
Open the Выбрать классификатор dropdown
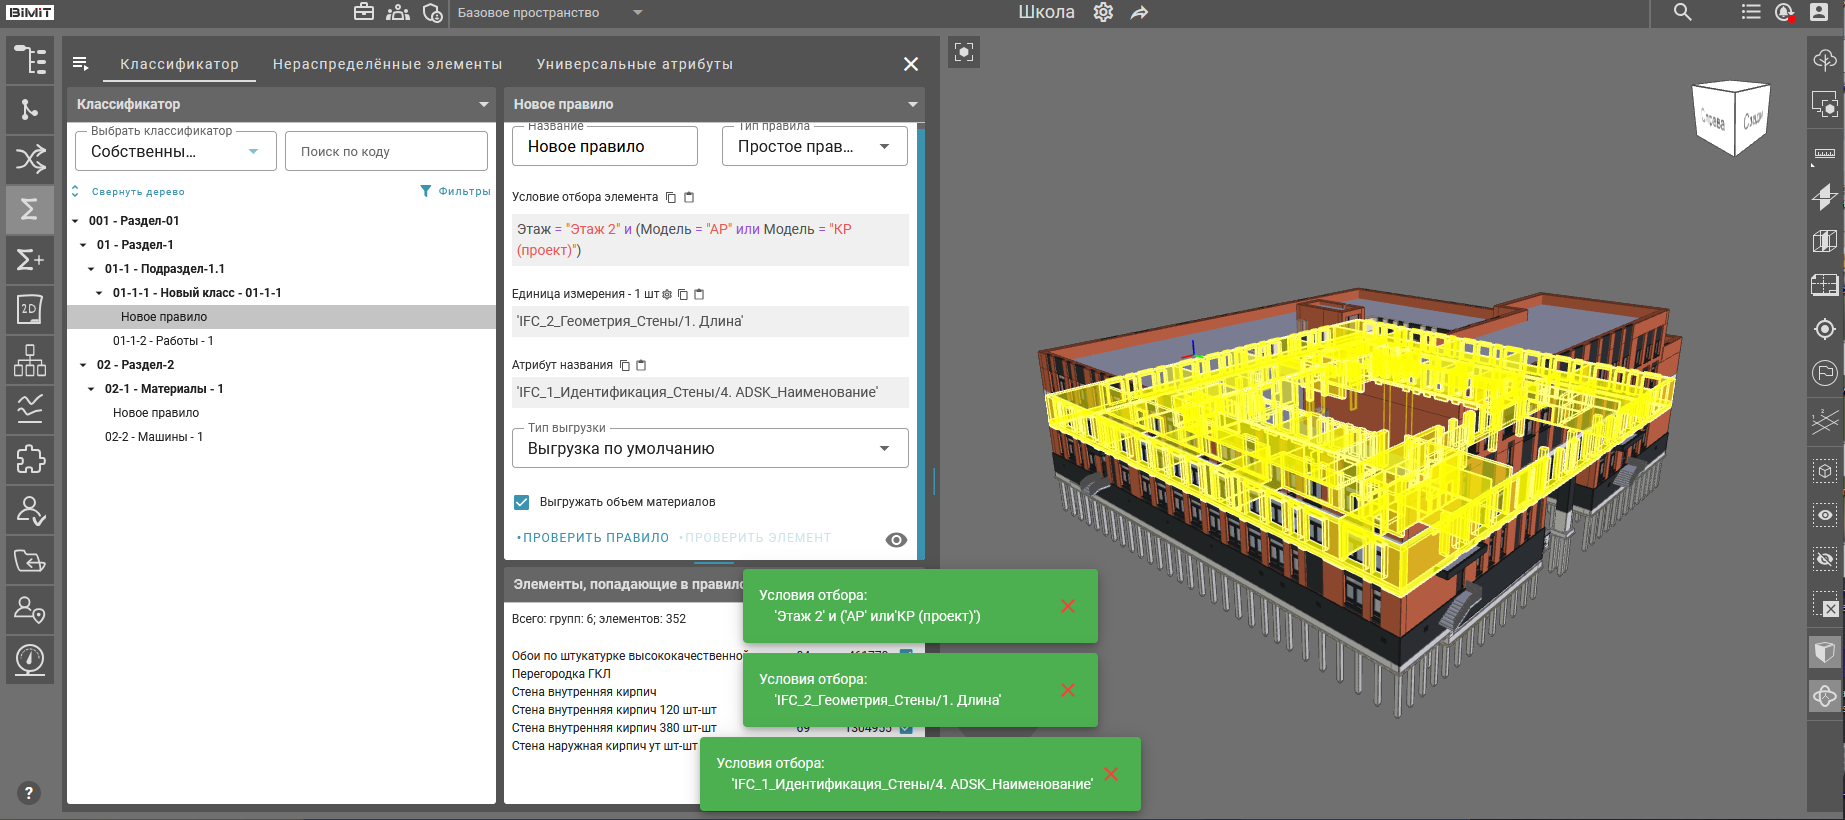(x=176, y=152)
